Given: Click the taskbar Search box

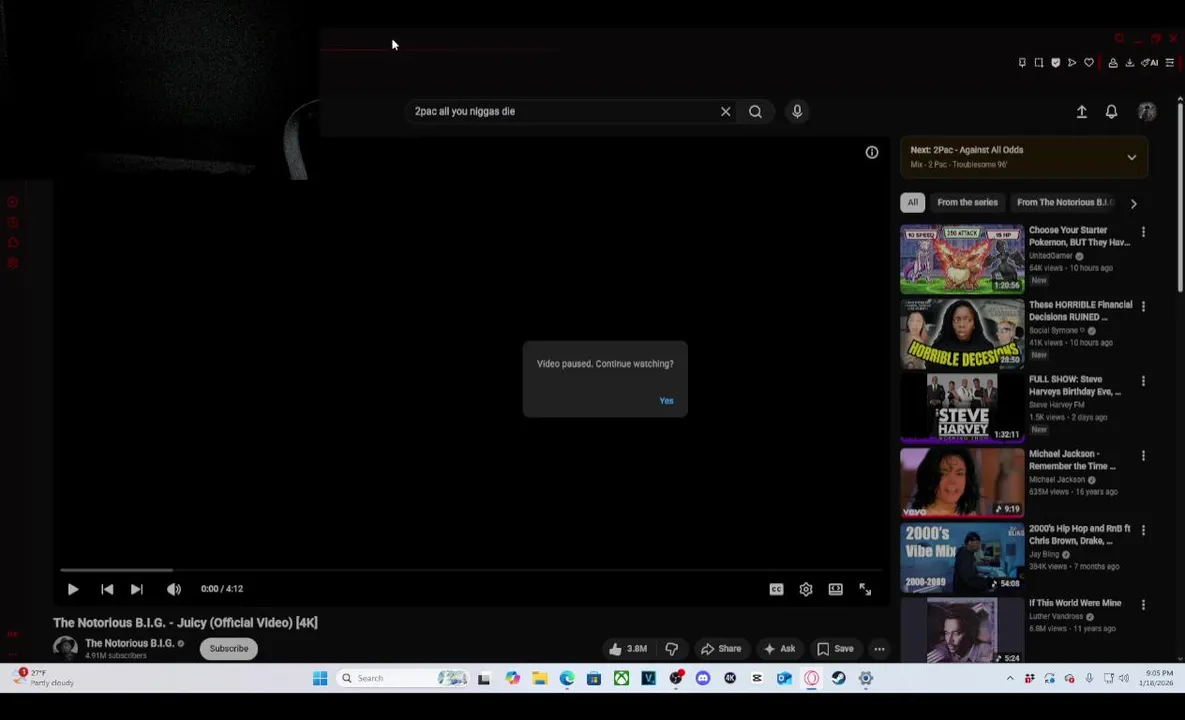Looking at the screenshot, I should (x=404, y=678).
